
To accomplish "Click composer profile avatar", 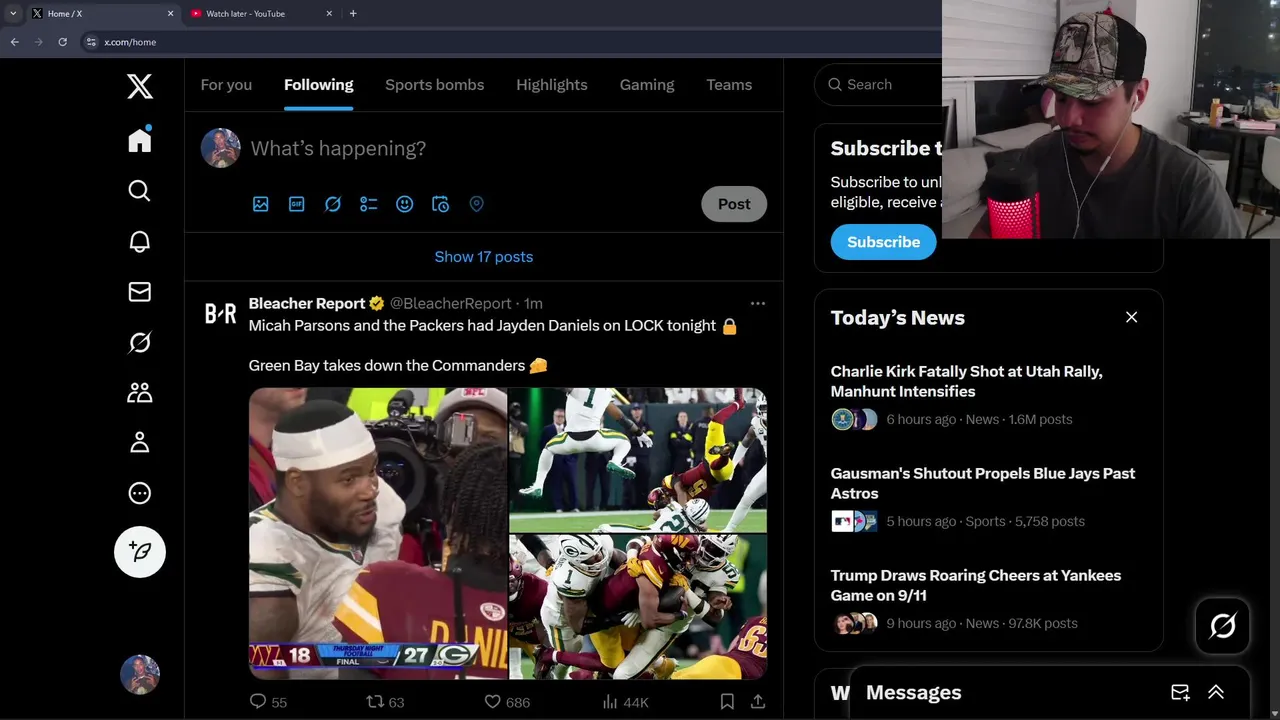I will pyautogui.click(x=220, y=148).
